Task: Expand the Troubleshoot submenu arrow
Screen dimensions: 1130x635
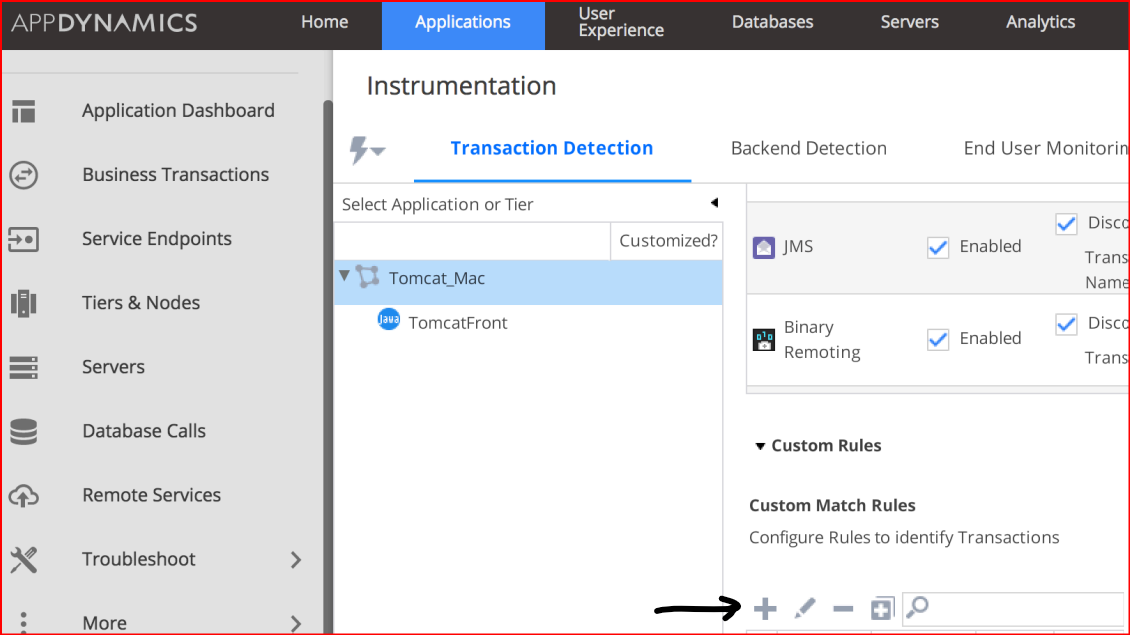Action: tap(295, 560)
